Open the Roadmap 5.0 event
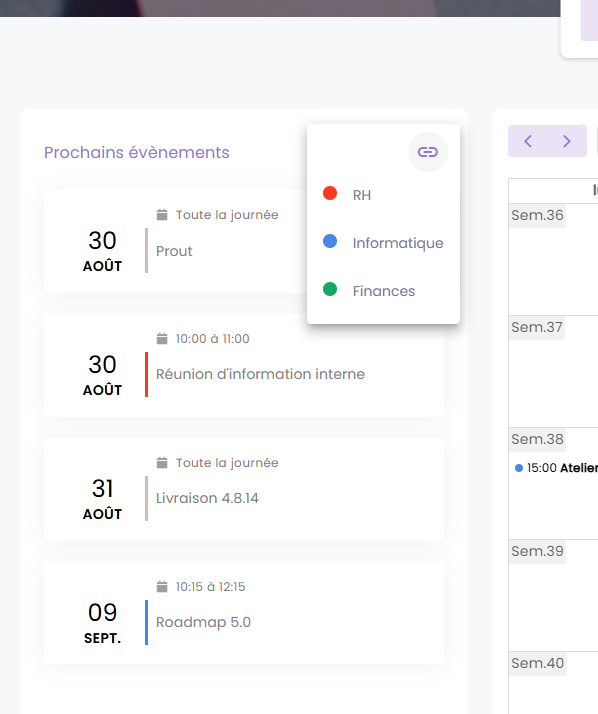 point(244,612)
